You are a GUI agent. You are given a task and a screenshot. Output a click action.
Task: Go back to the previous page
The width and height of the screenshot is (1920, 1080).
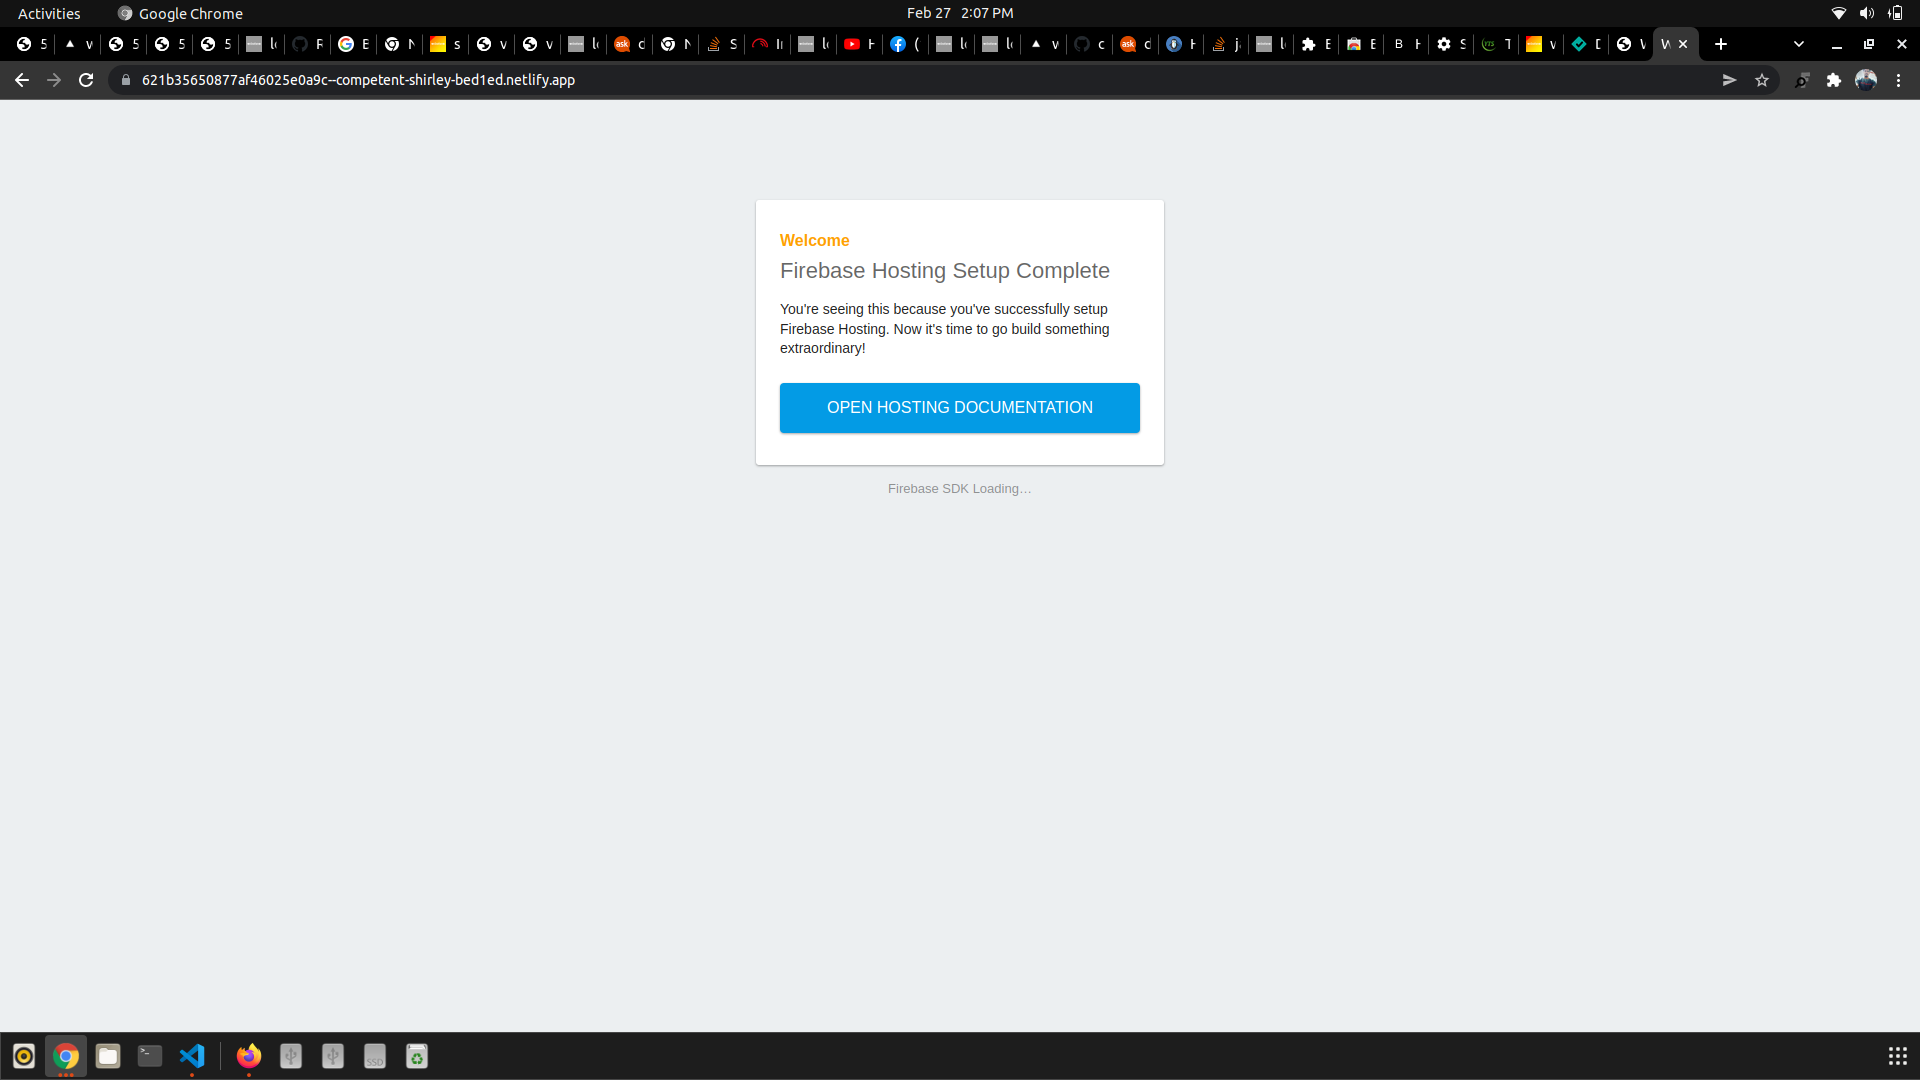coord(22,80)
